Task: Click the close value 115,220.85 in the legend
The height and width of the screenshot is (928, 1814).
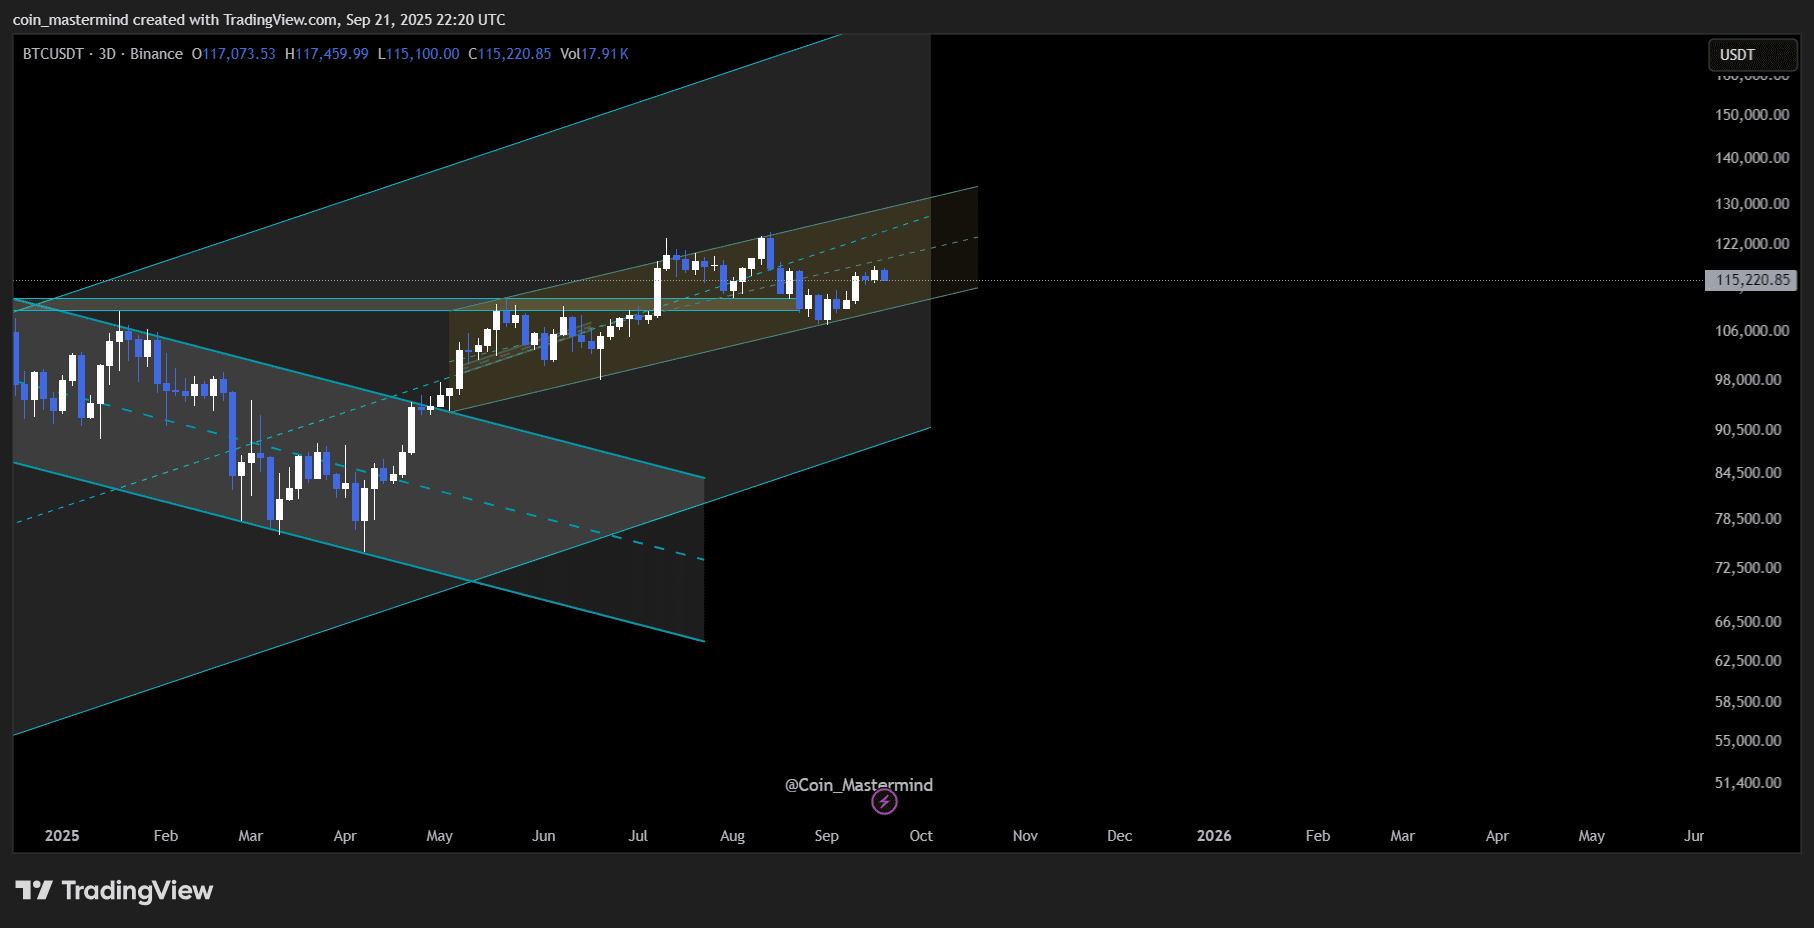Action: 515,54
